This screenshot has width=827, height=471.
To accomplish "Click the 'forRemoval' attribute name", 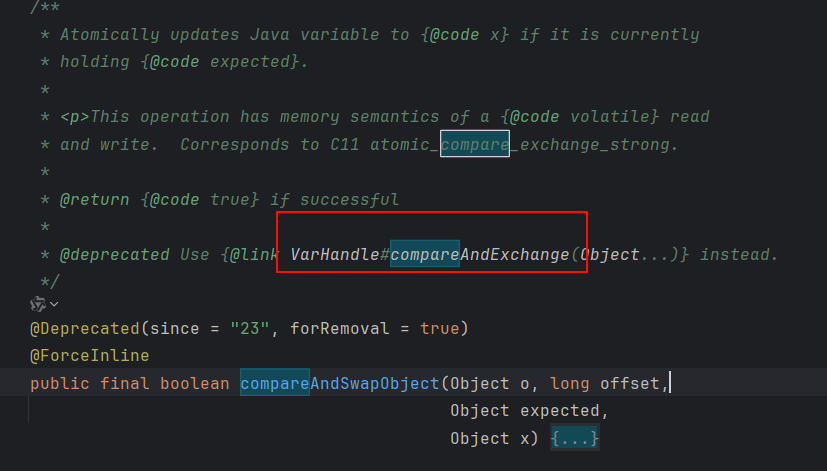I will tap(340, 329).
